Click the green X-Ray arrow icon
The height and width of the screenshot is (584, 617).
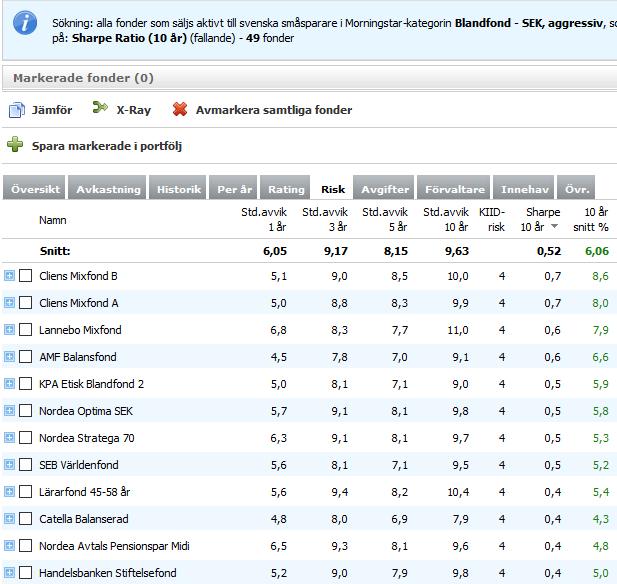(100, 107)
